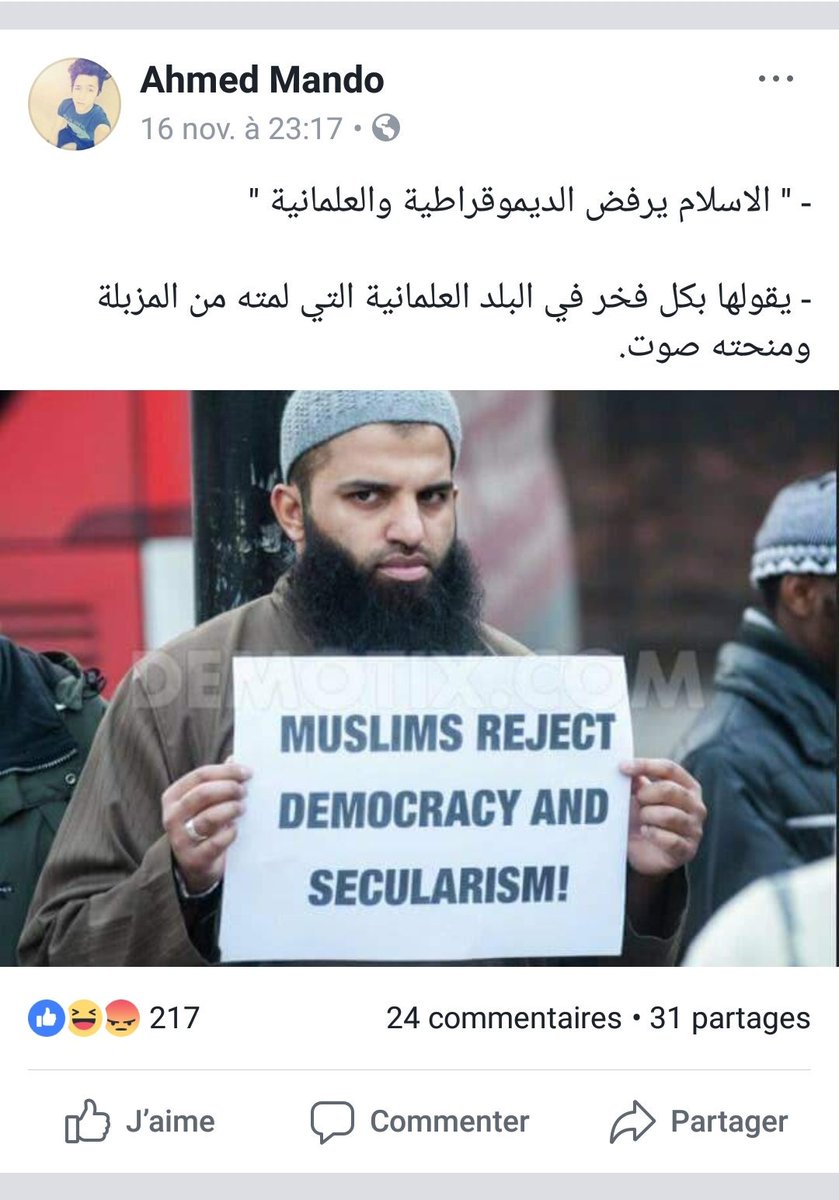Click Ahmed Mando's profile picture

(x=74, y=104)
